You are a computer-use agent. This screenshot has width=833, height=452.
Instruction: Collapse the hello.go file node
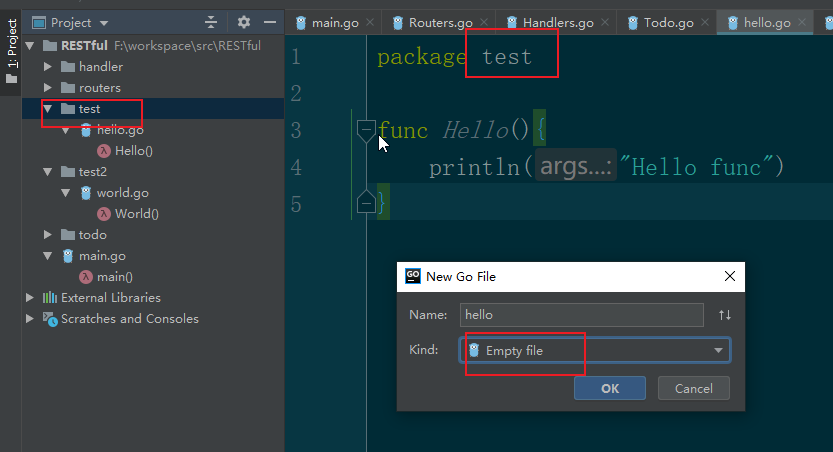66,130
